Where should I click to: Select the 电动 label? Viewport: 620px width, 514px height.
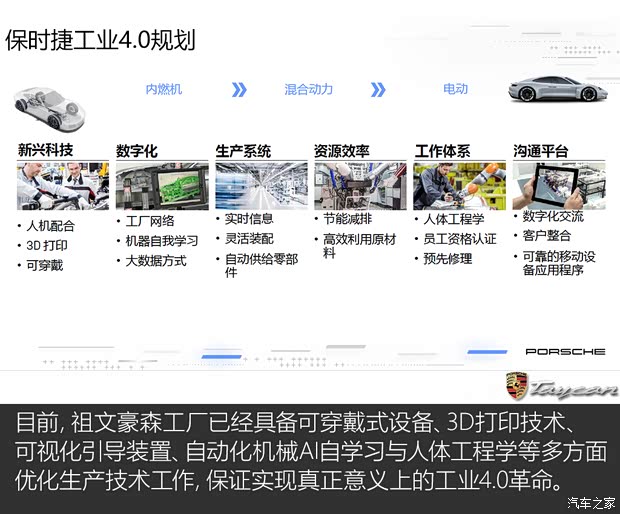coord(455,89)
